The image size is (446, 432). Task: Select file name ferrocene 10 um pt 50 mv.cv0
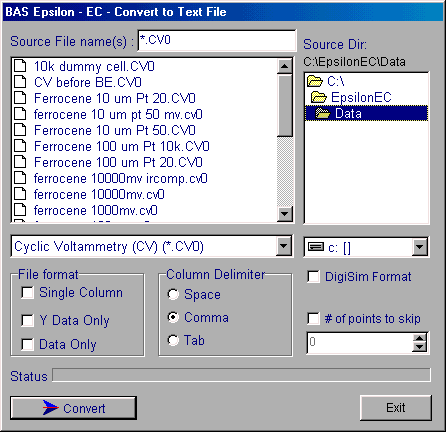(118, 114)
